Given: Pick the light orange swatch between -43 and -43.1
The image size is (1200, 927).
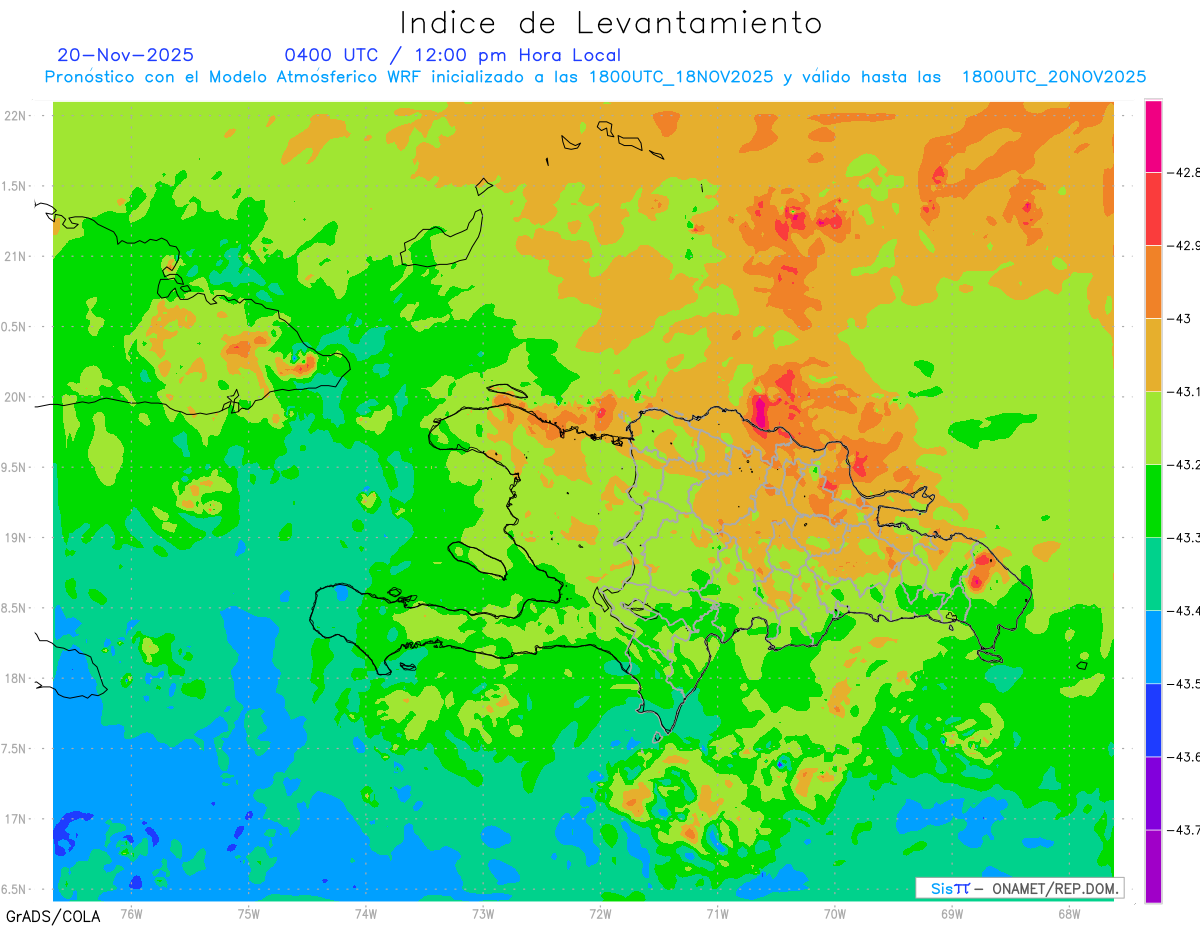Looking at the screenshot, I should pyautogui.click(x=1153, y=355).
